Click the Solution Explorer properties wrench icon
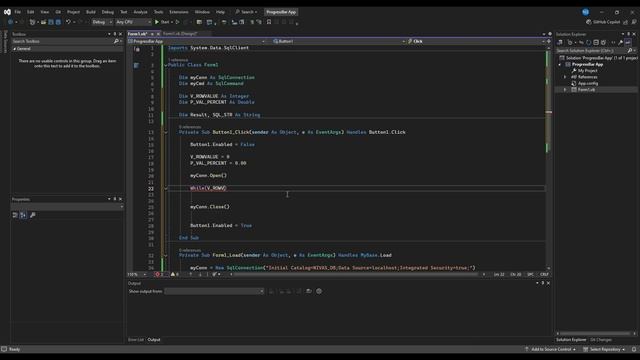This screenshot has width=640, height=360. (620, 42)
